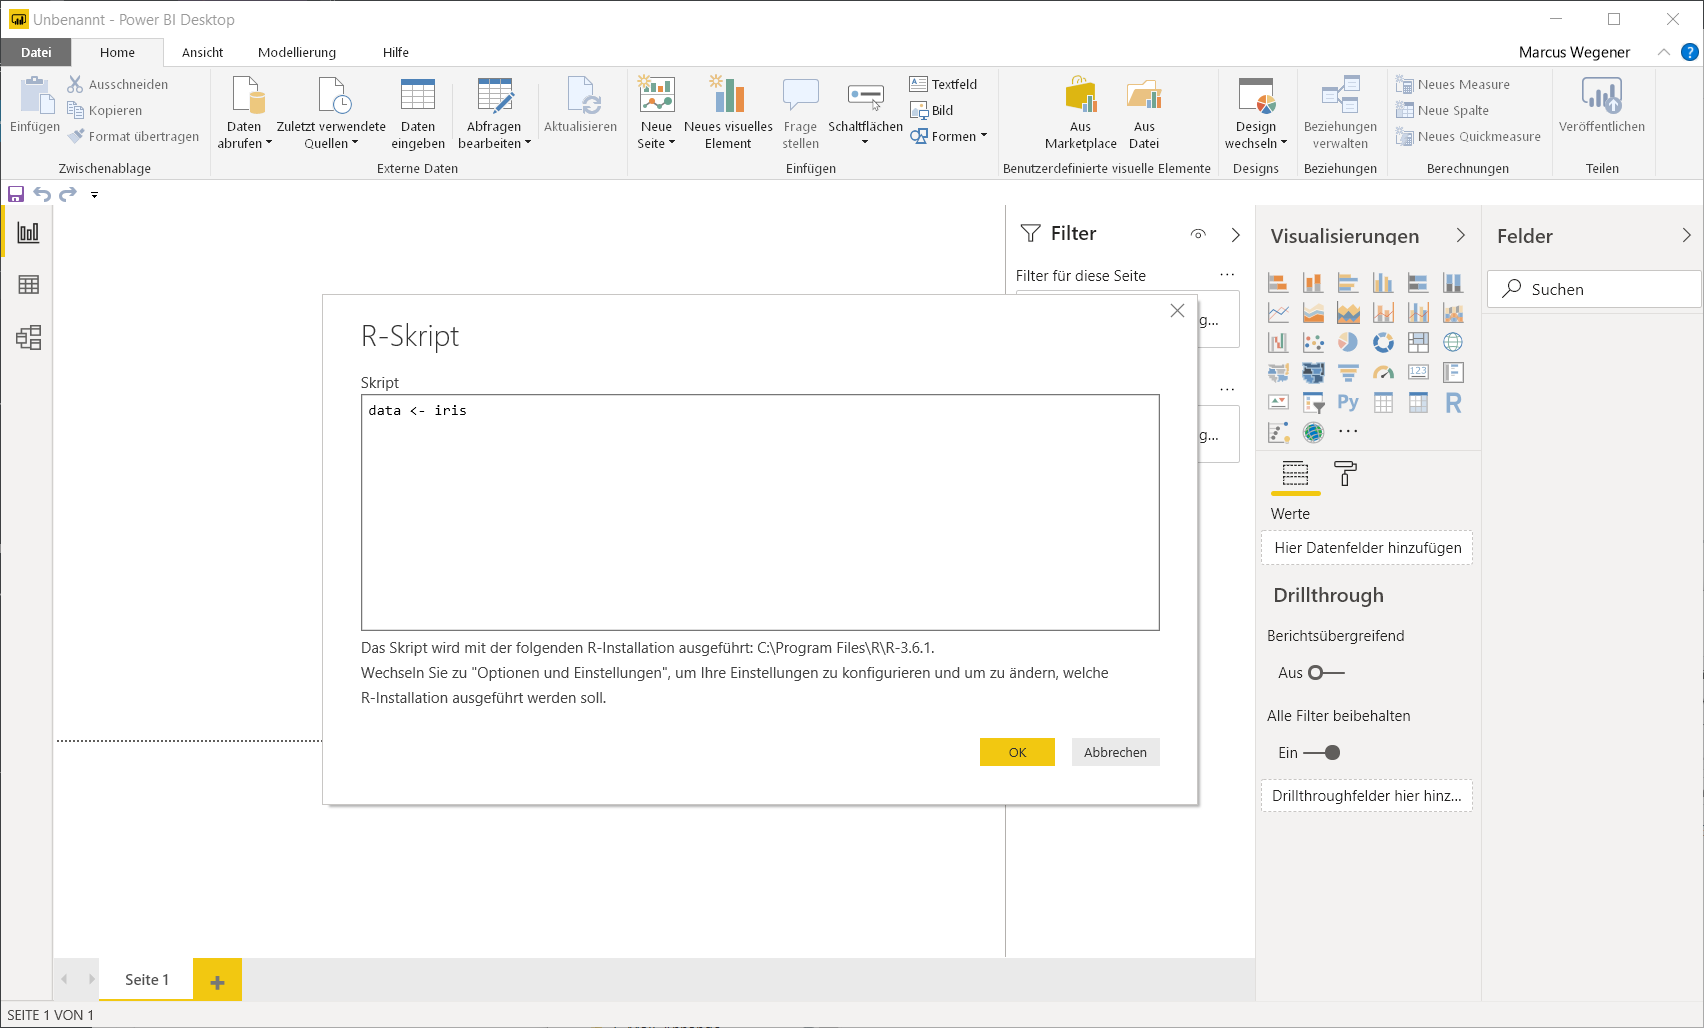Open the Report view in left sidebar
The height and width of the screenshot is (1028, 1704).
point(28,233)
